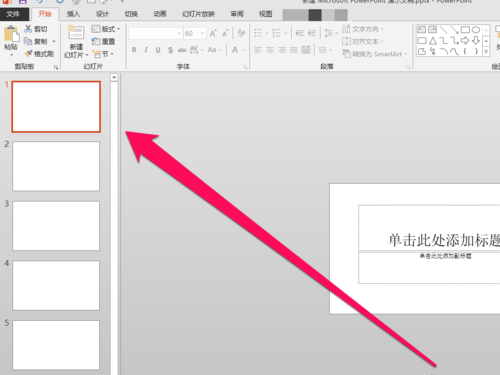Click the font color A button
The image size is (500, 375).
coord(235,50)
